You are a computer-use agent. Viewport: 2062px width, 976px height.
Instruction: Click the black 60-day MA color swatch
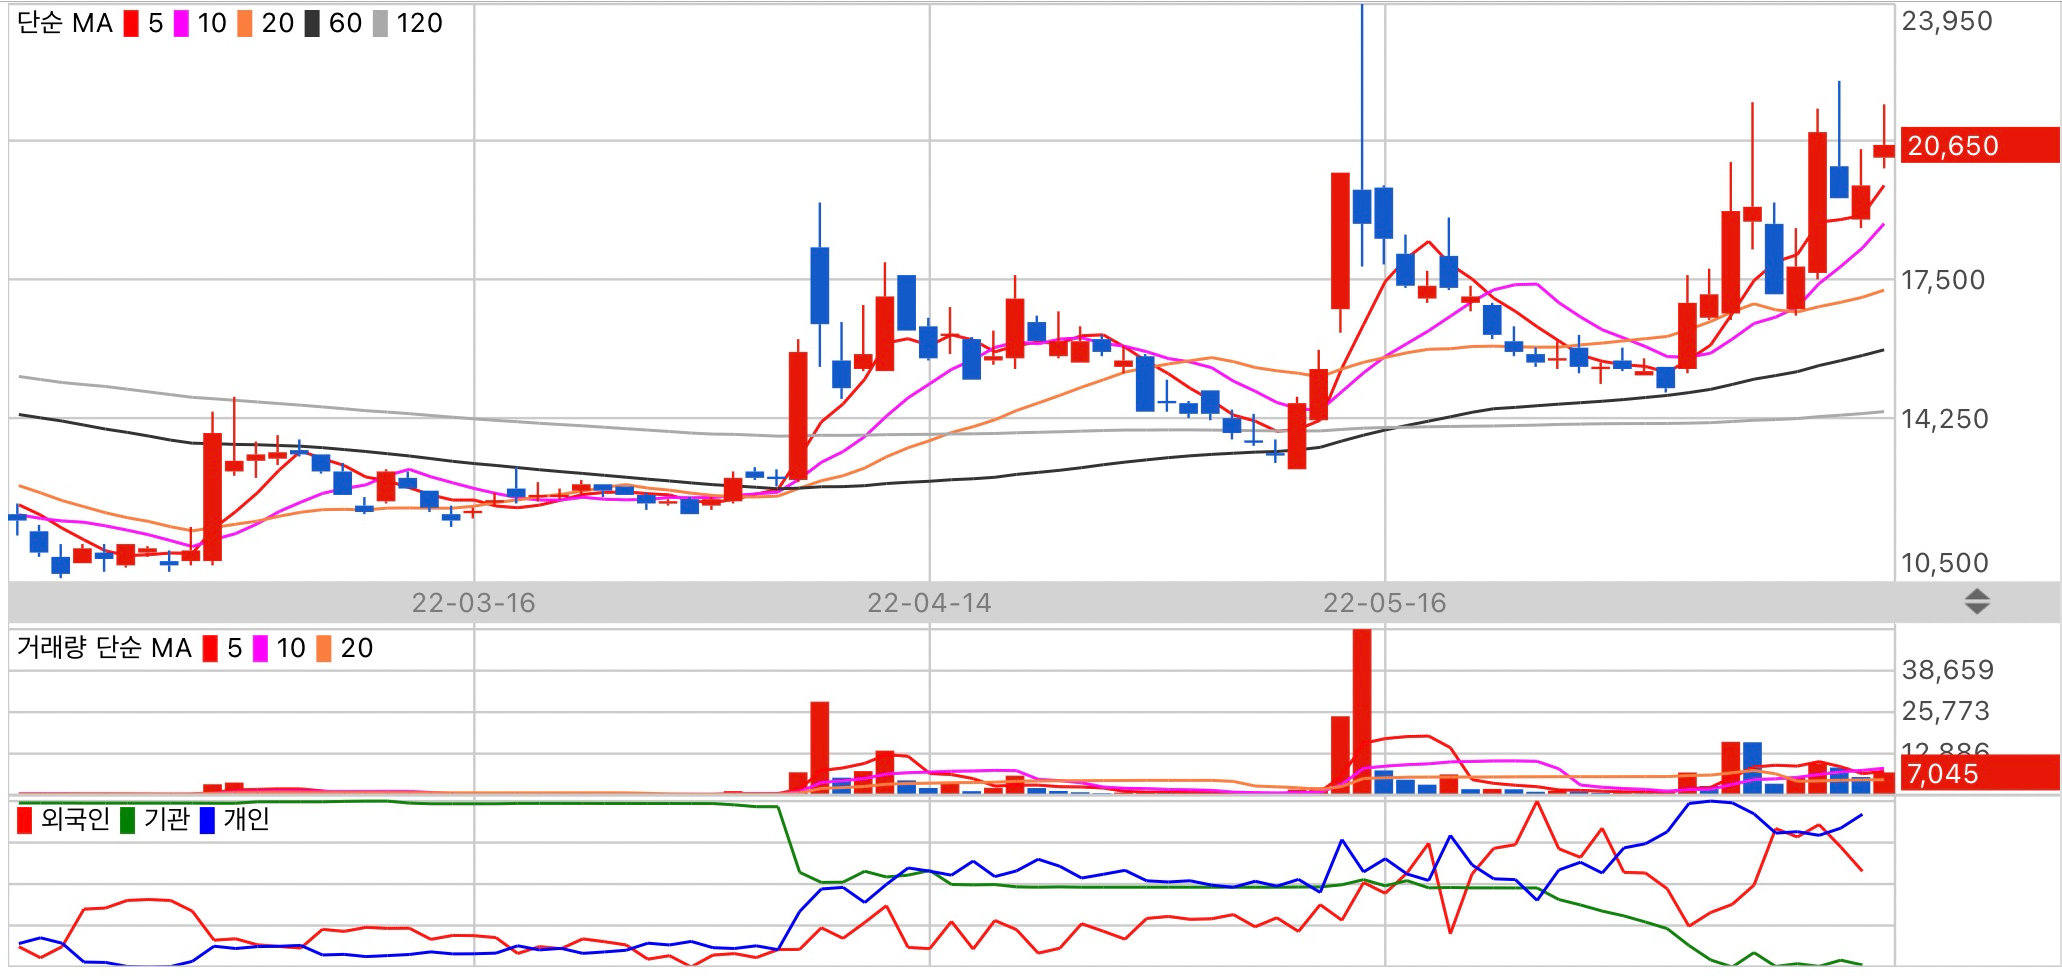click(312, 23)
